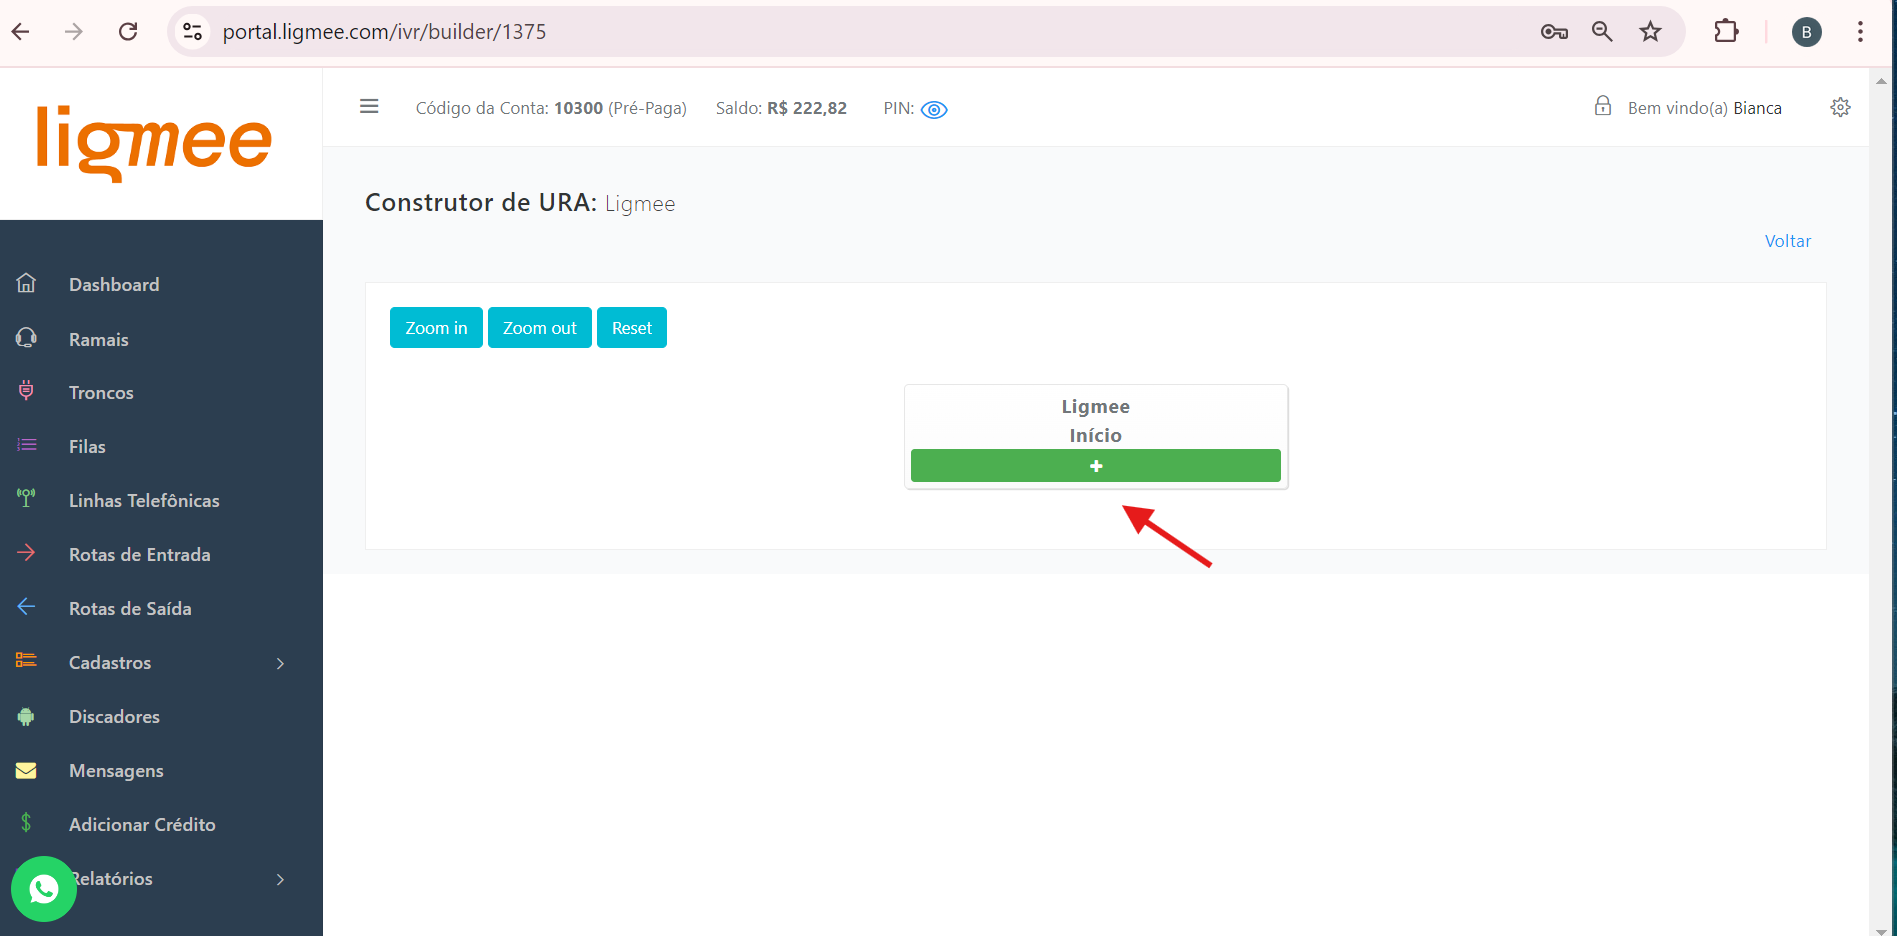Expand the Relatórios submenu chevron
The height and width of the screenshot is (936, 1897).
pyautogui.click(x=280, y=879)
